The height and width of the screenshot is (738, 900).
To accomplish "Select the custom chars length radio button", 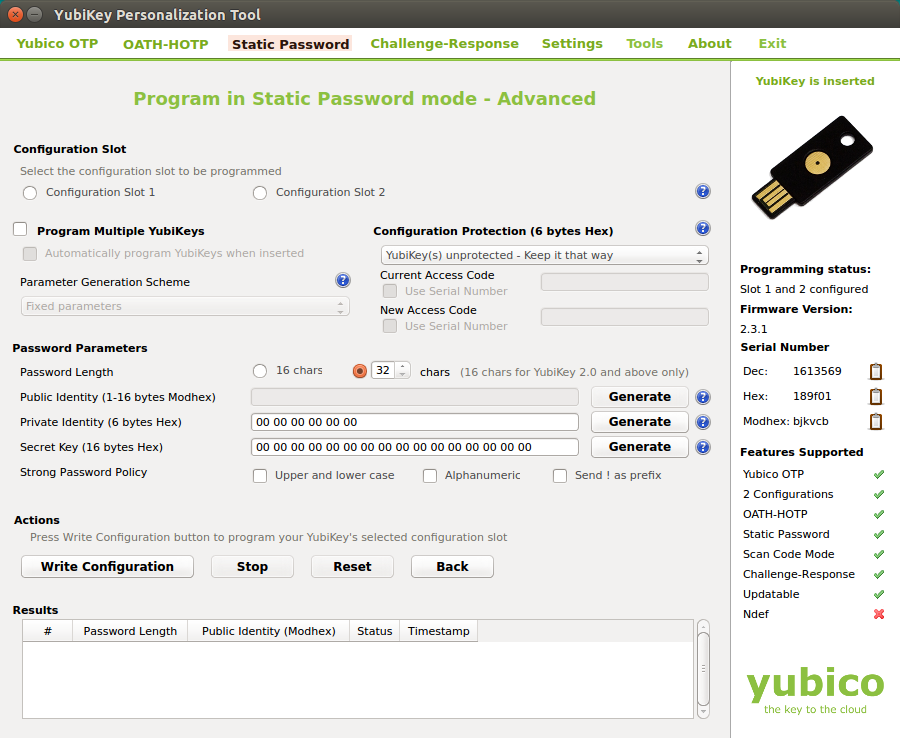I will click(360, 371).
